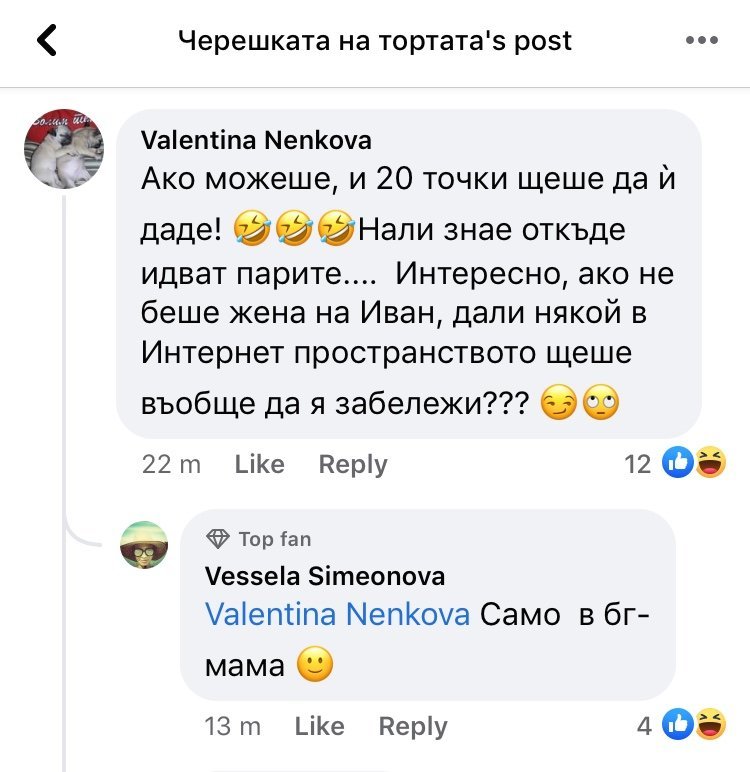Viewport: 750px width, 772px height.
Task: Like Vessela Simeonova's reply
Action: point(319,726)
